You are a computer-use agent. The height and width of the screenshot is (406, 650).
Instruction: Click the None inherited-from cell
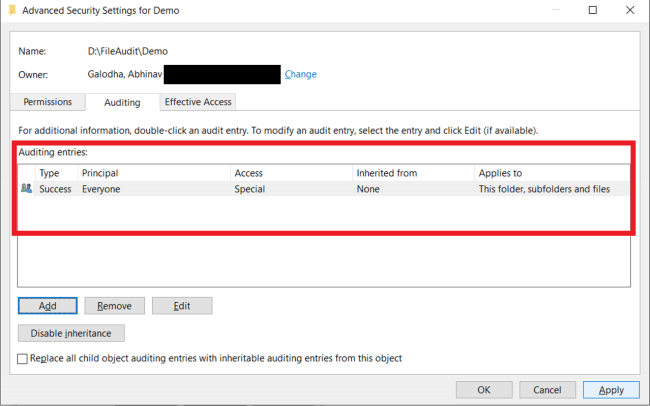point(368,189)
